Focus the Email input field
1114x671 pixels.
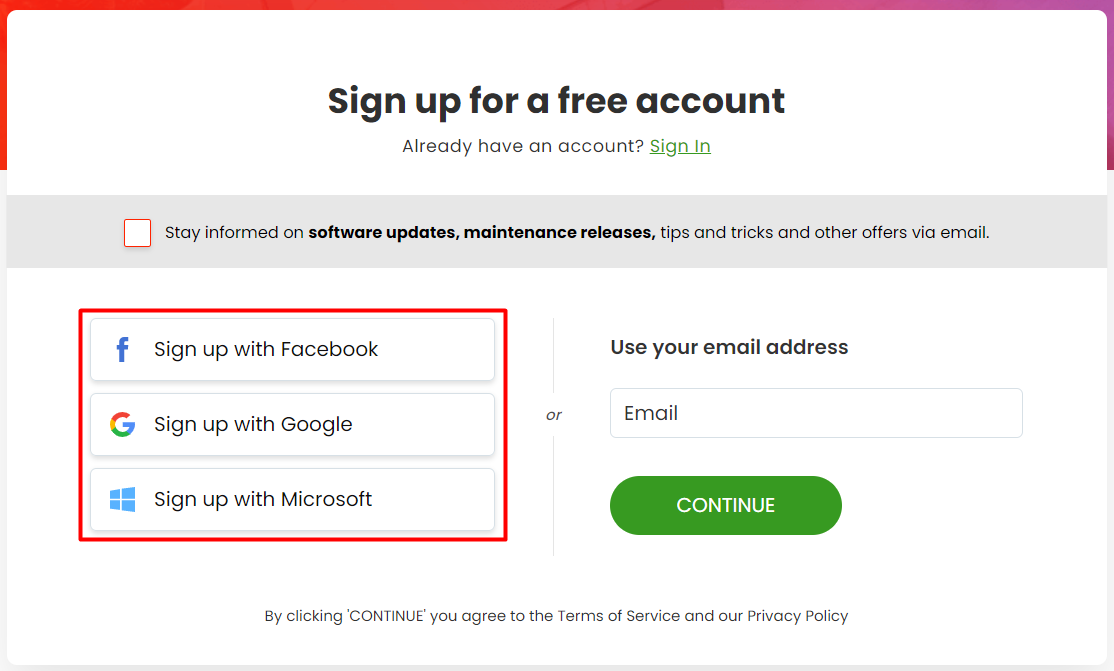click(816, 413)
